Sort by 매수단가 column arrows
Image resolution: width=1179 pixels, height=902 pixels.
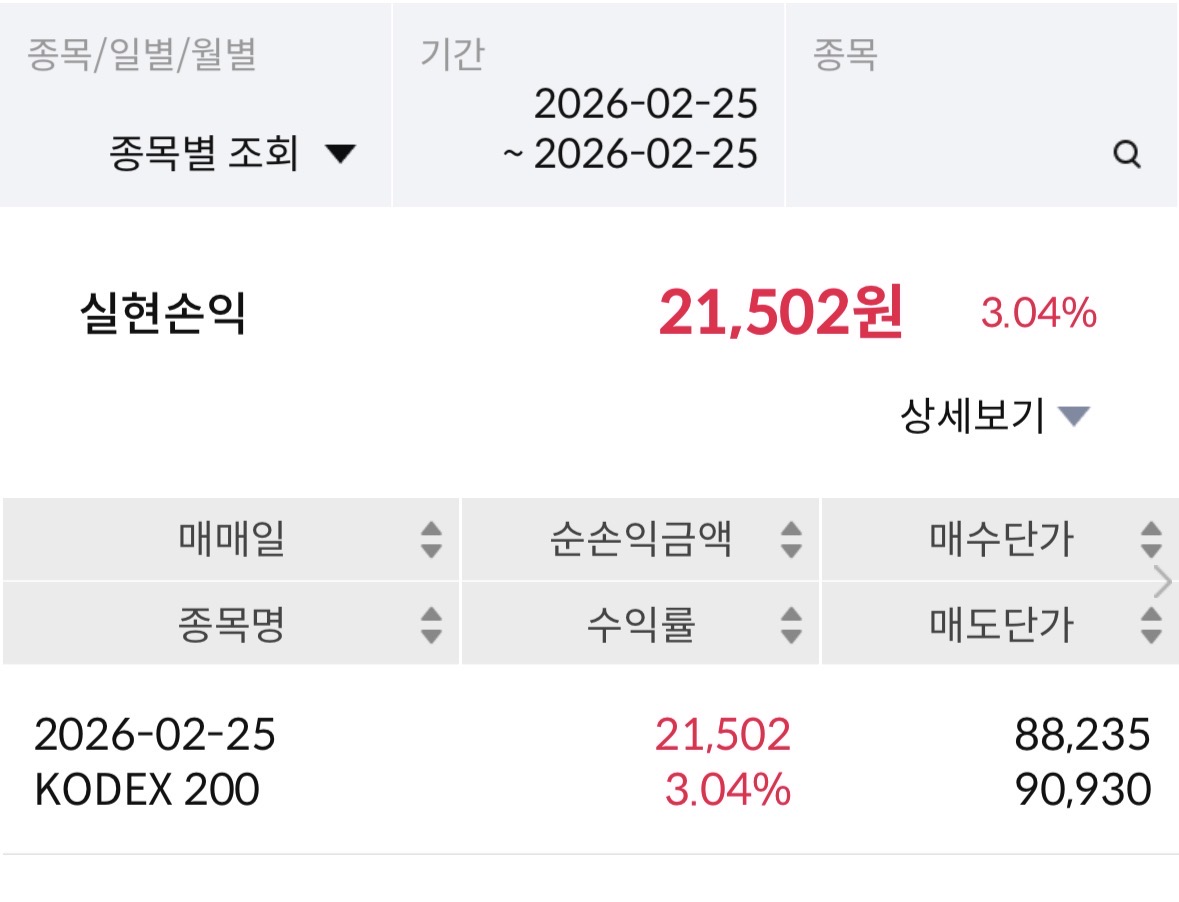point(1151,540)
